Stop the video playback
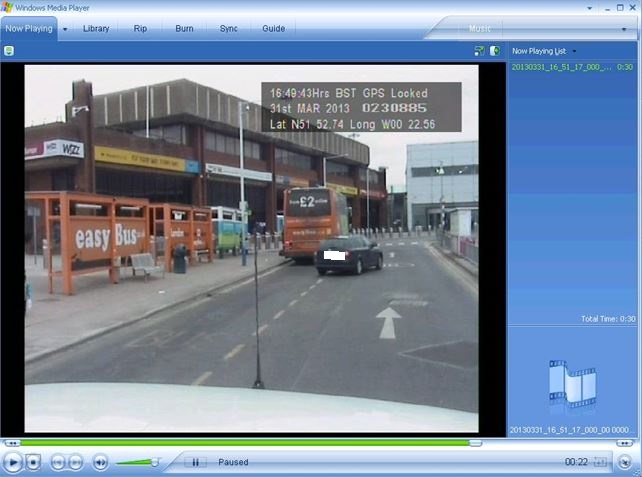 click(x=33, y=462)
